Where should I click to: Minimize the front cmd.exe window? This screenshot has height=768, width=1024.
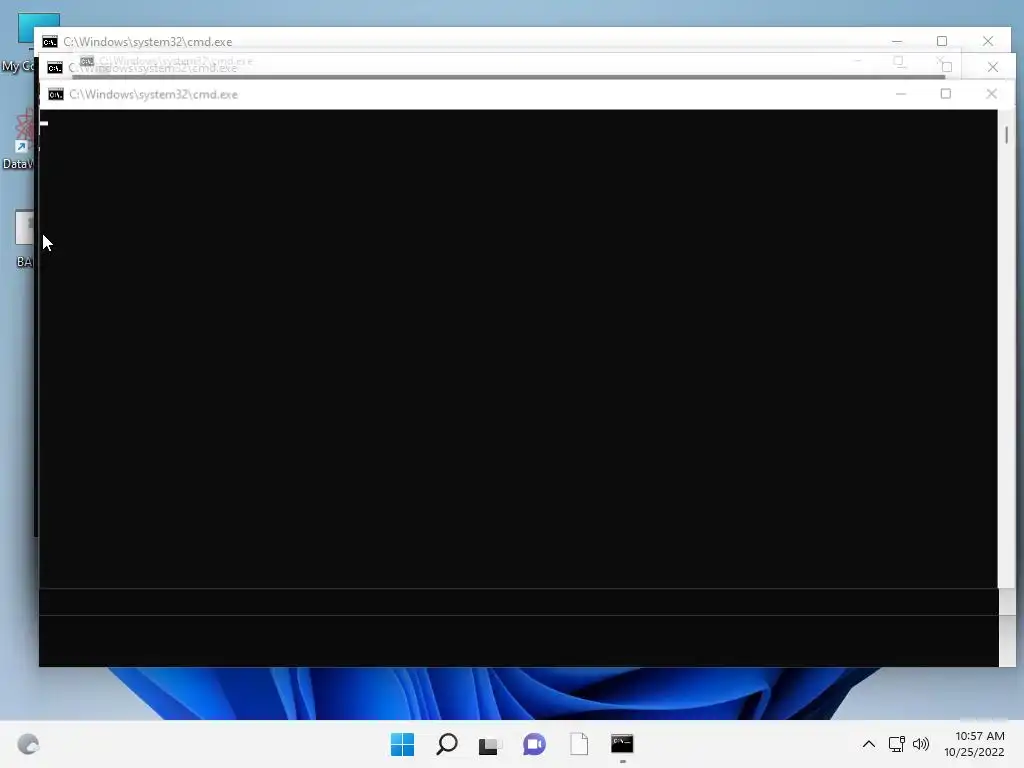pos(901,94)
